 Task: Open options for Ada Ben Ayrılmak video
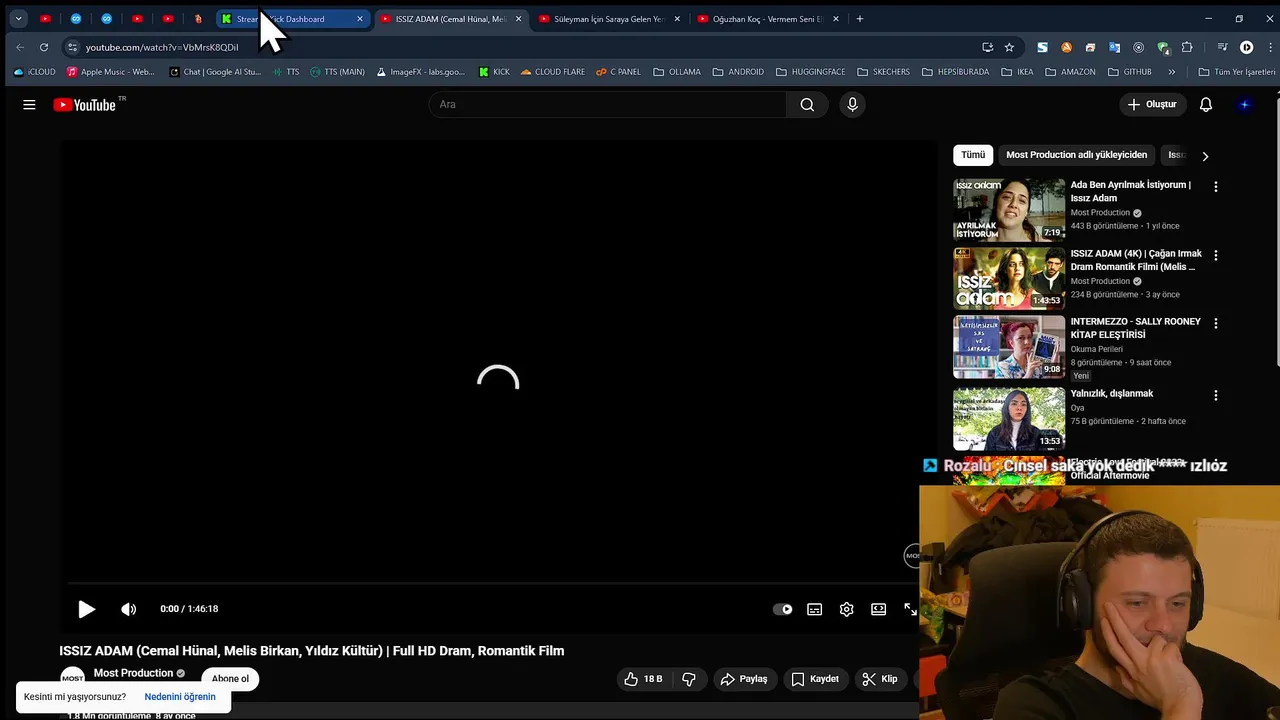[1216, 187]
